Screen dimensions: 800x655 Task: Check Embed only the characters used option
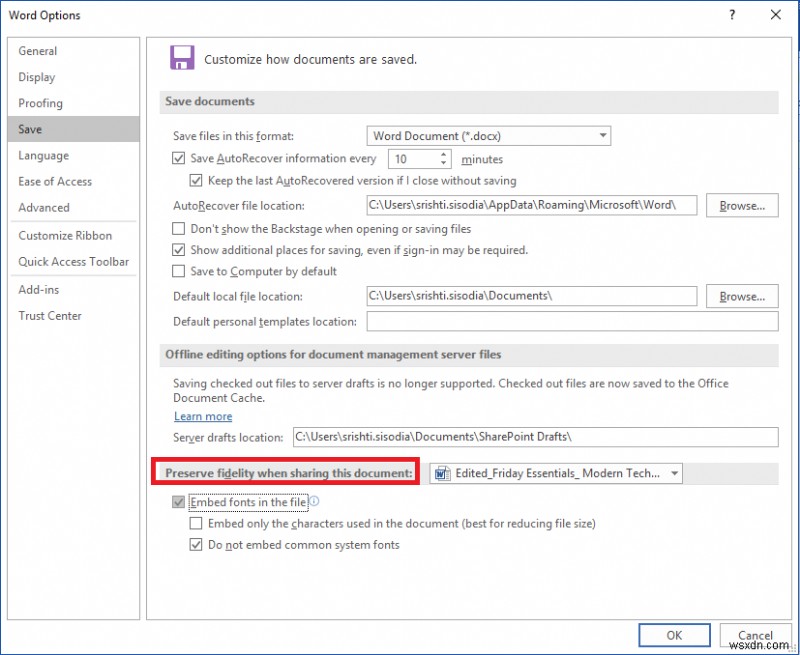(x=196, y=523)
